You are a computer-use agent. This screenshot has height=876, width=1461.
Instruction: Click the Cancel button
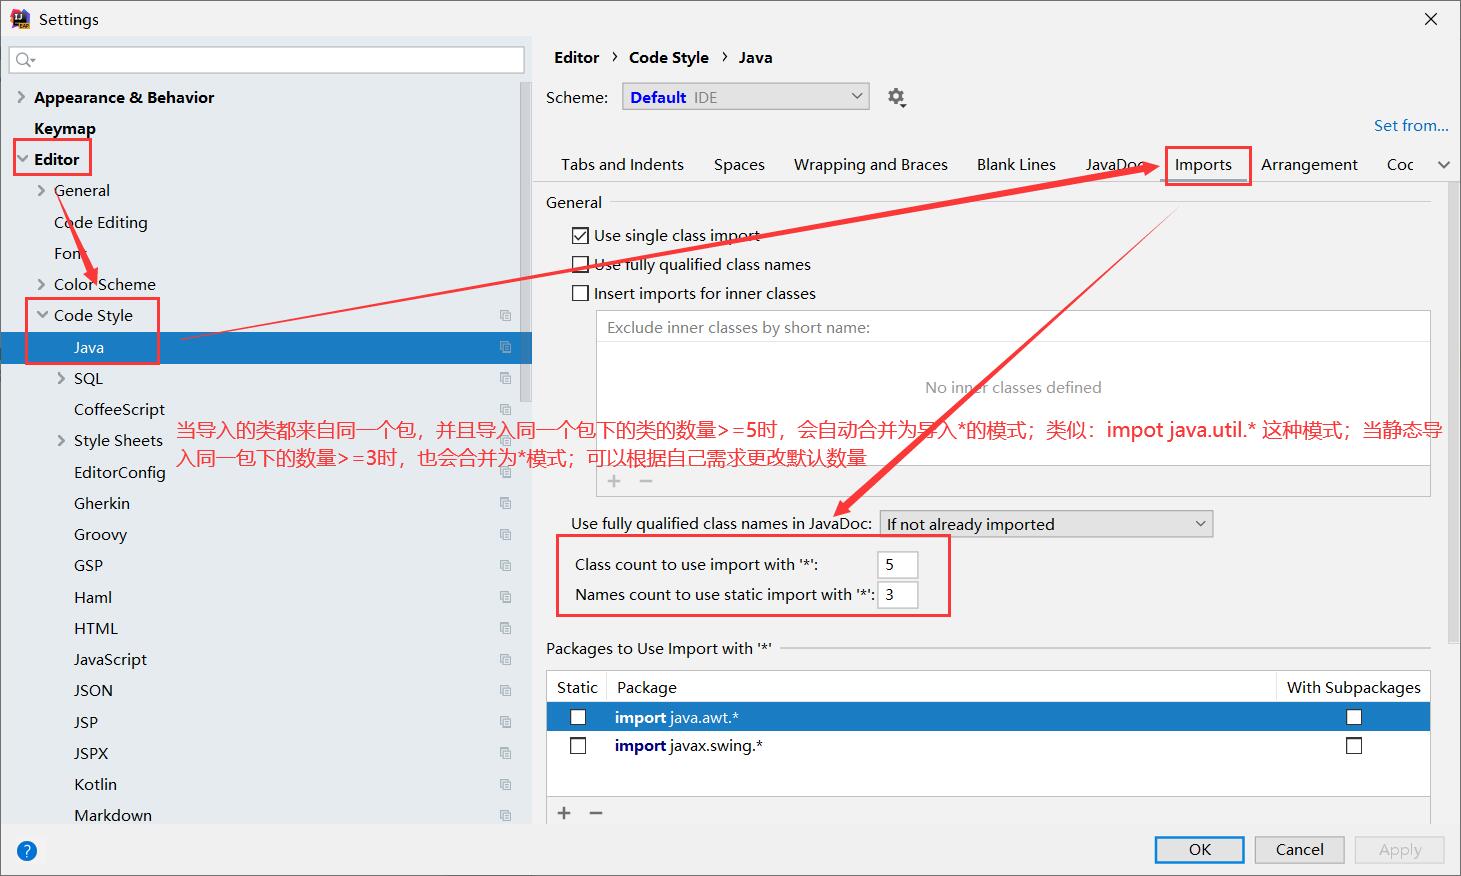pyautogui.click(x=1299, y=850)
